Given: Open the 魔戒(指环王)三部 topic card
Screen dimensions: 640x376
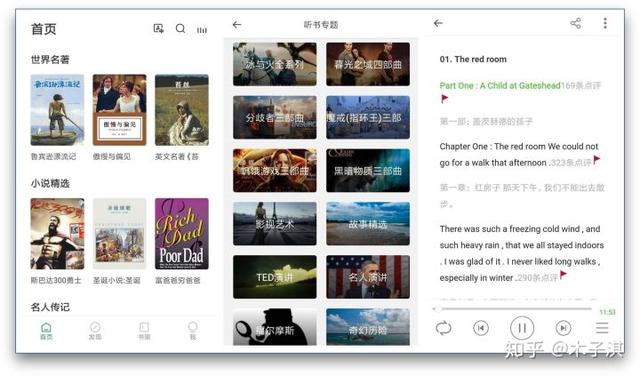Looking at the screenshot, I should pos(368,118).
